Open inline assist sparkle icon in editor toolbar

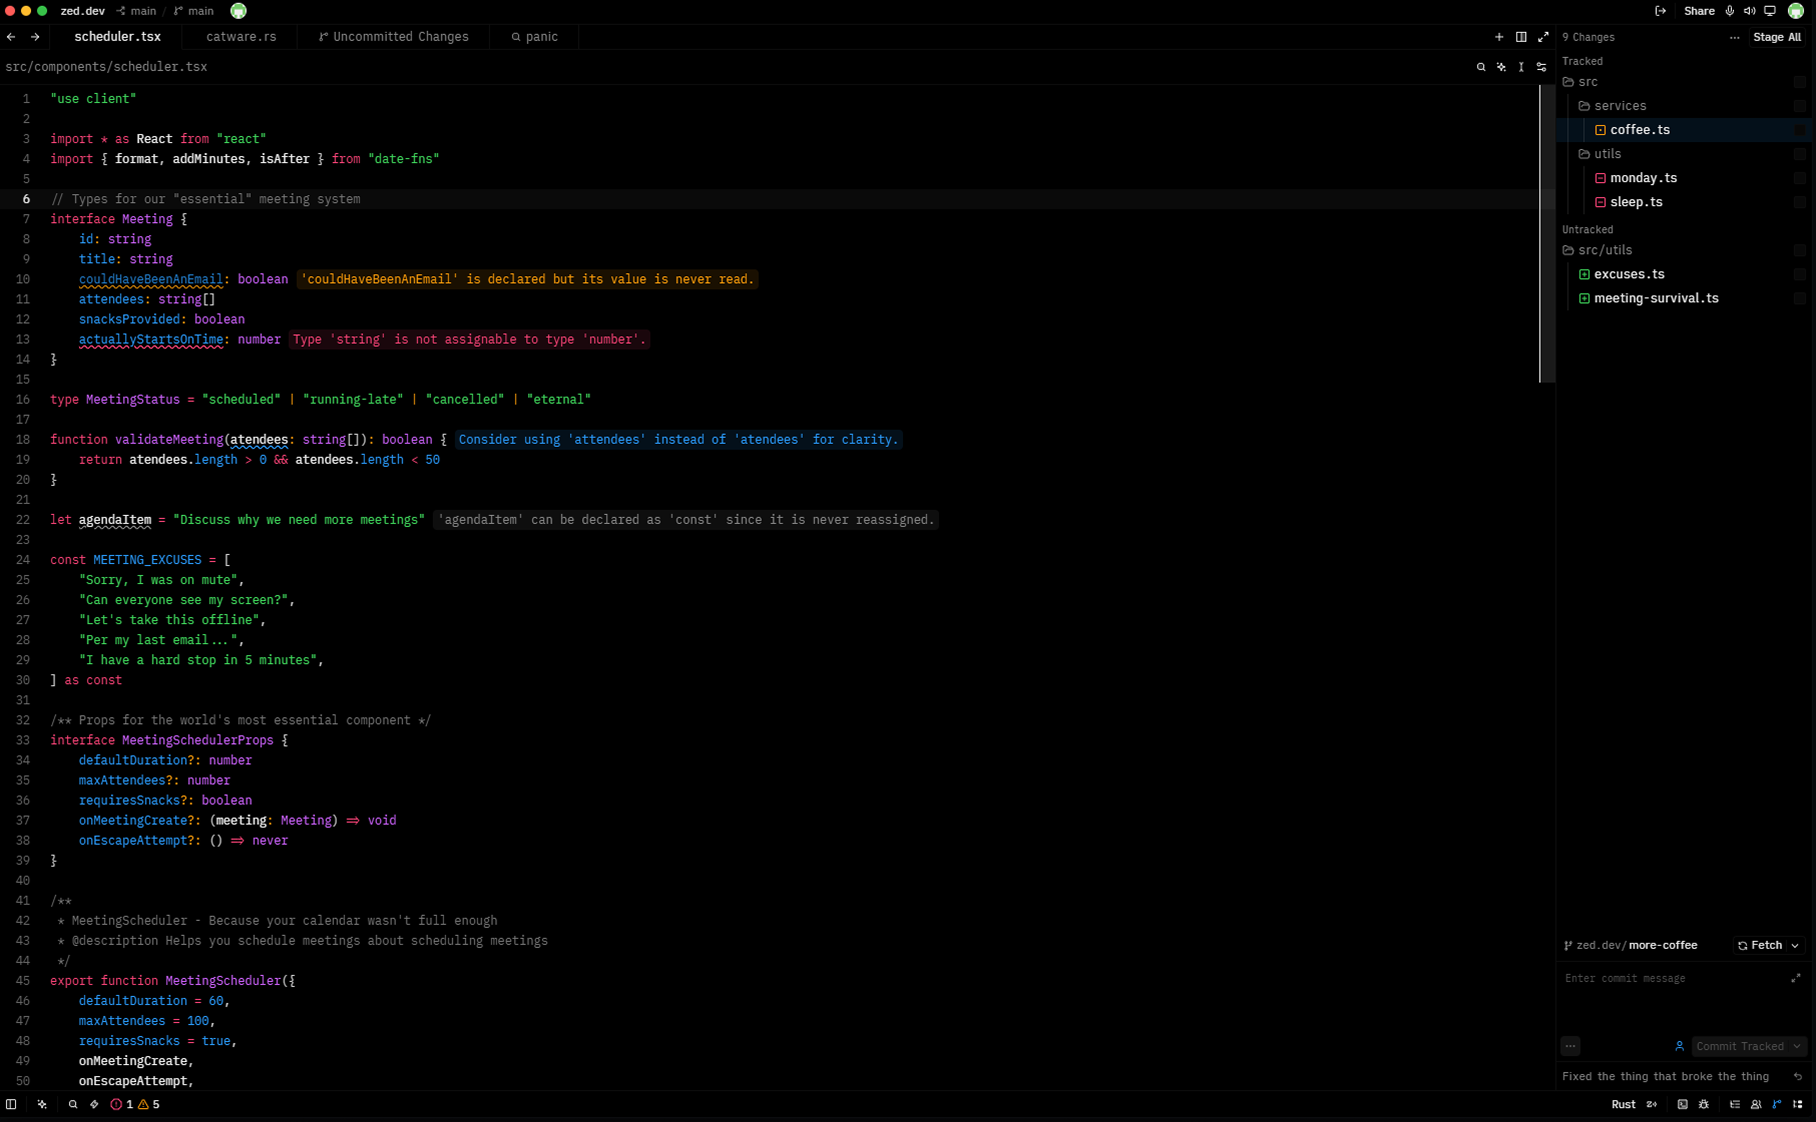pyautogui.click(x=1501, y=67)
